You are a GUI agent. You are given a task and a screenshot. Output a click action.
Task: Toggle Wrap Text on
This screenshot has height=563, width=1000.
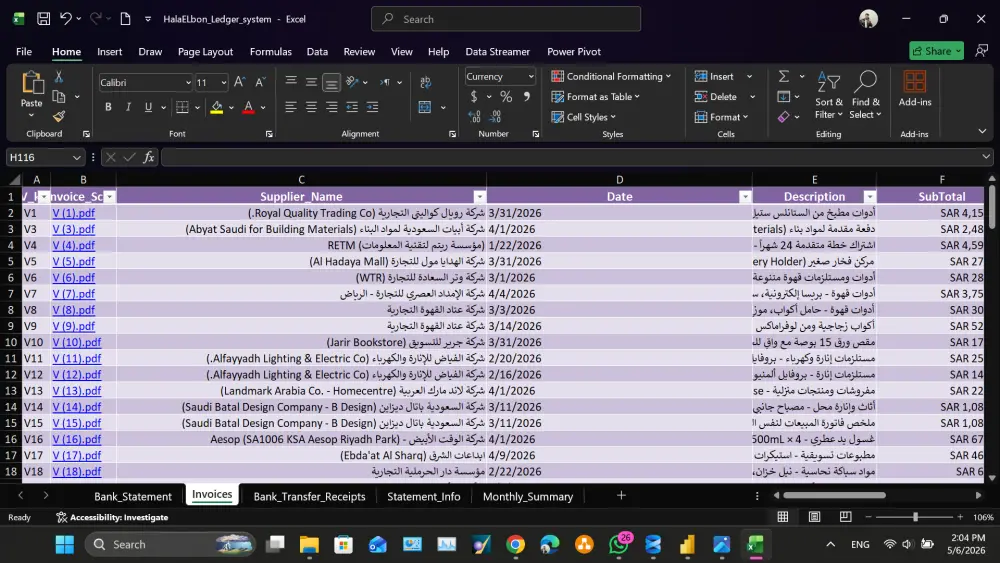pos(425,82)
